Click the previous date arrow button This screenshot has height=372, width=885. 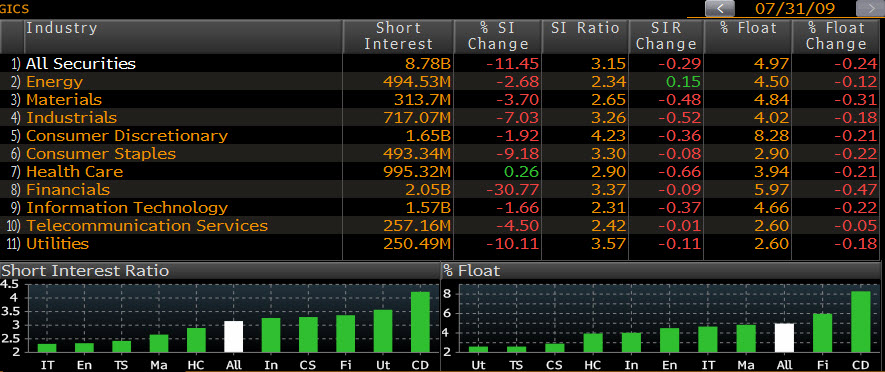(720, 8)
